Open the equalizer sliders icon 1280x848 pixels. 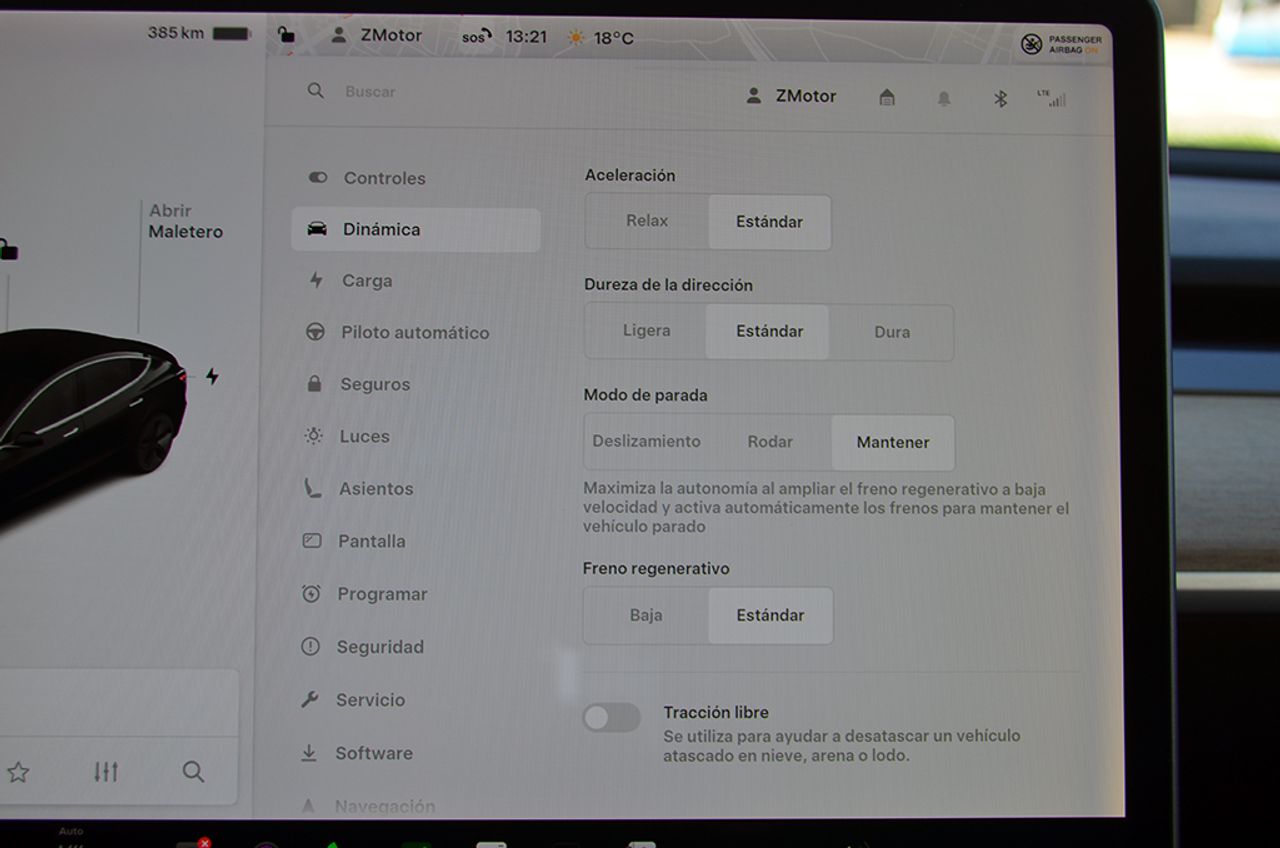(106, 772)
